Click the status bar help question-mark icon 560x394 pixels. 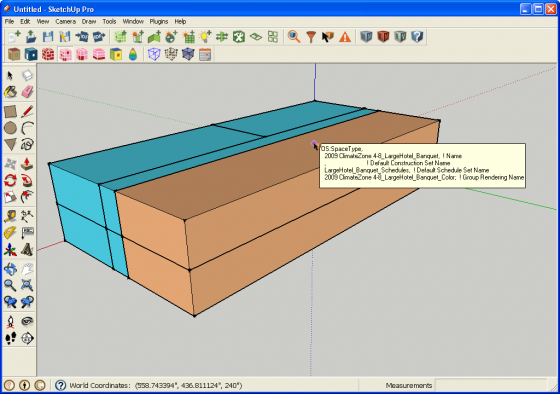click(60, 385)
